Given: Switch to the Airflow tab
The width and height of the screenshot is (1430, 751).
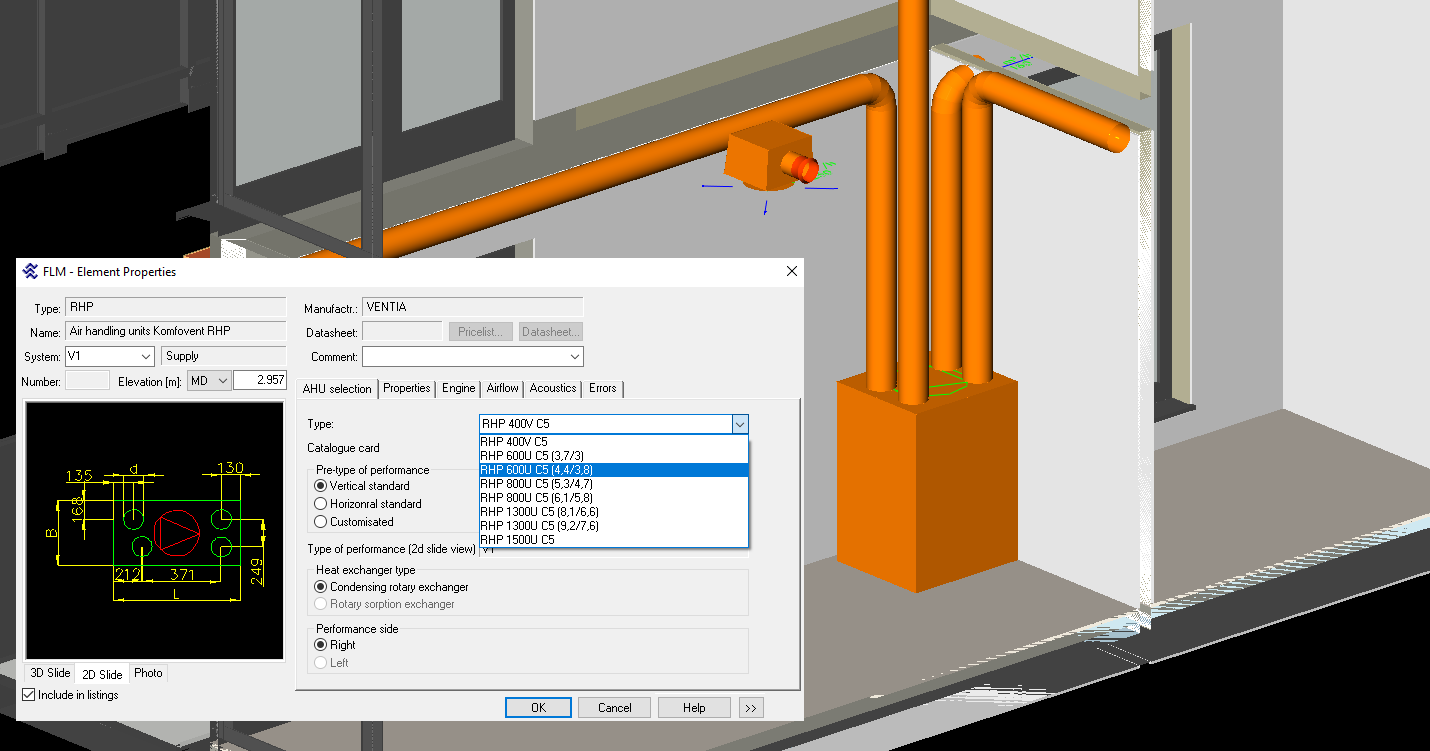Looking at the screenshot, I should point(502,388).
